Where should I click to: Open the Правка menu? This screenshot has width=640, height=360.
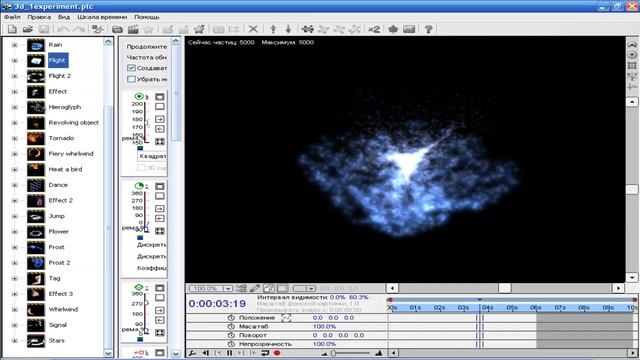tap(39, 17)
